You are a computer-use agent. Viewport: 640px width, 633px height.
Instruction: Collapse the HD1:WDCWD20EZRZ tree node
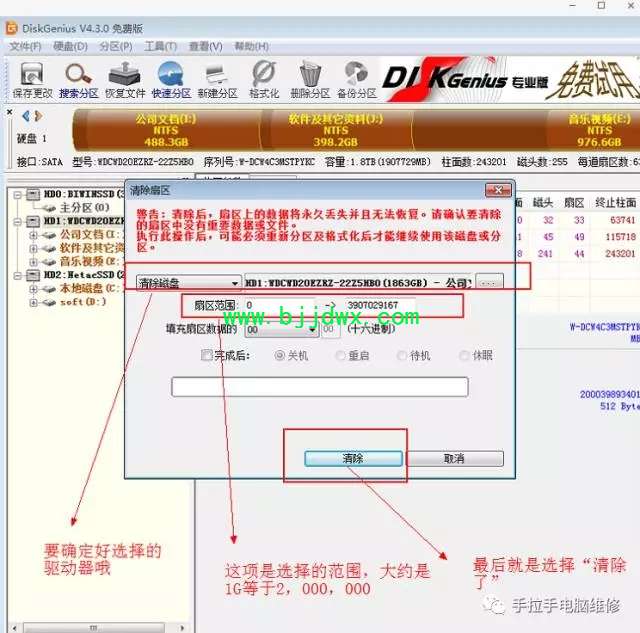17,222
